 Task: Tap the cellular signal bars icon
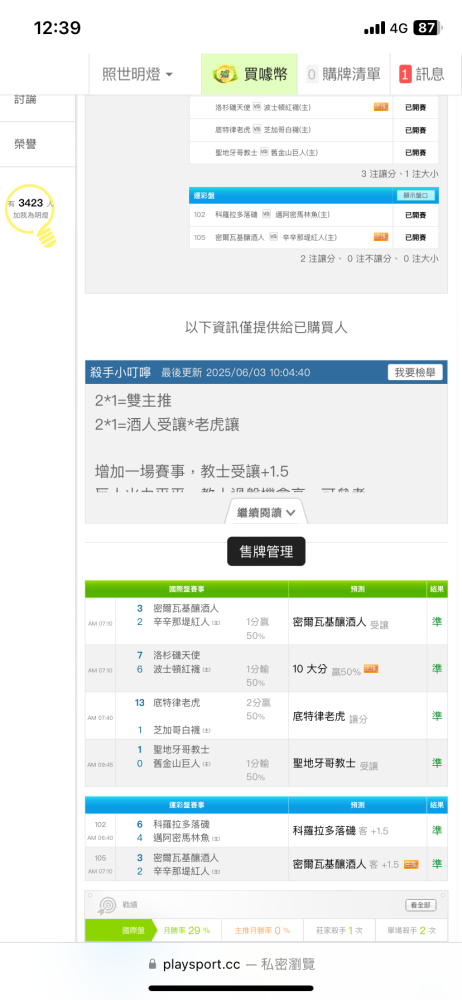[x=375, y=28]
